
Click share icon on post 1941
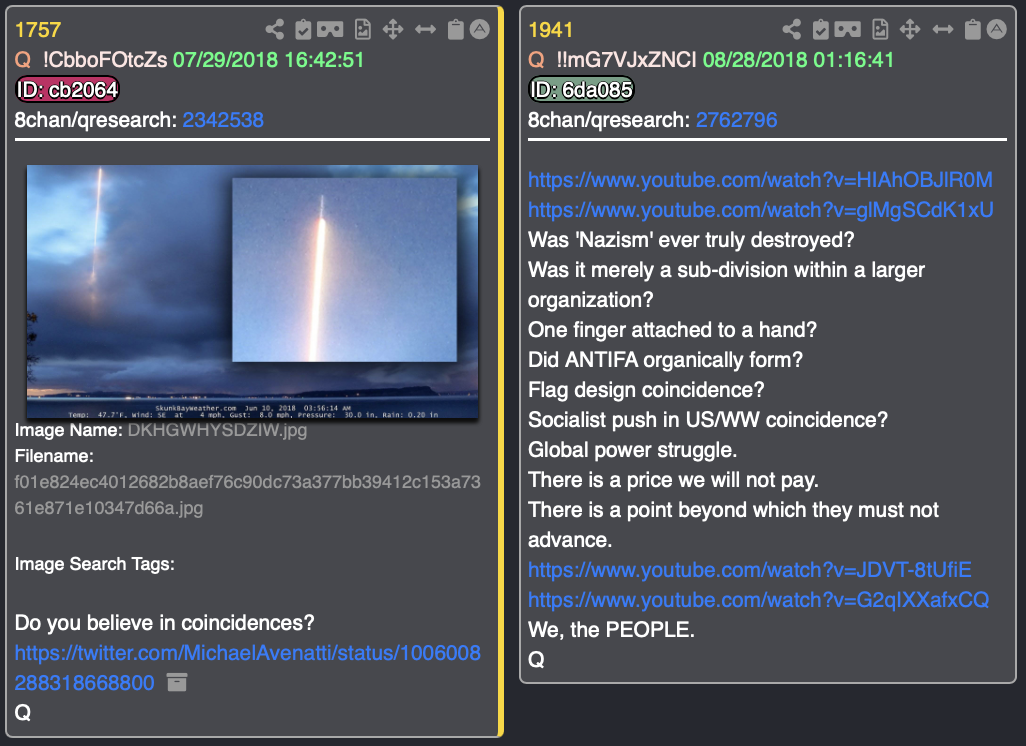pos(792,29)
